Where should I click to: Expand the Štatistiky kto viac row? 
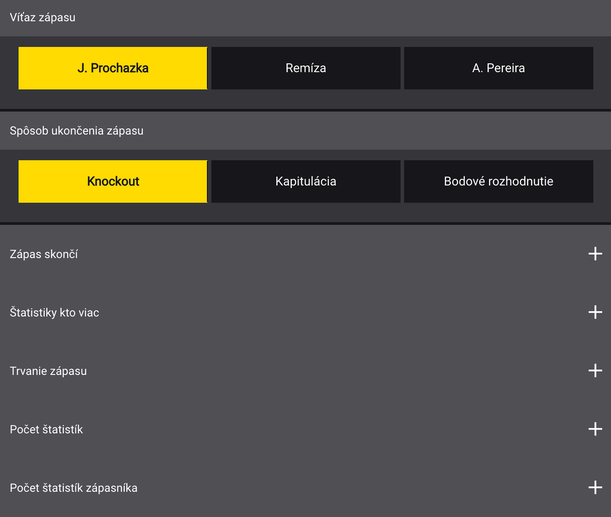click(306, 312)
